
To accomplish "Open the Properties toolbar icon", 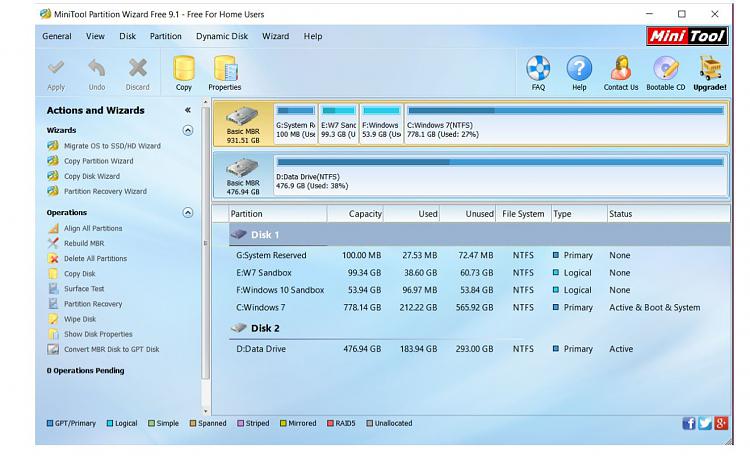I will 225,68.
